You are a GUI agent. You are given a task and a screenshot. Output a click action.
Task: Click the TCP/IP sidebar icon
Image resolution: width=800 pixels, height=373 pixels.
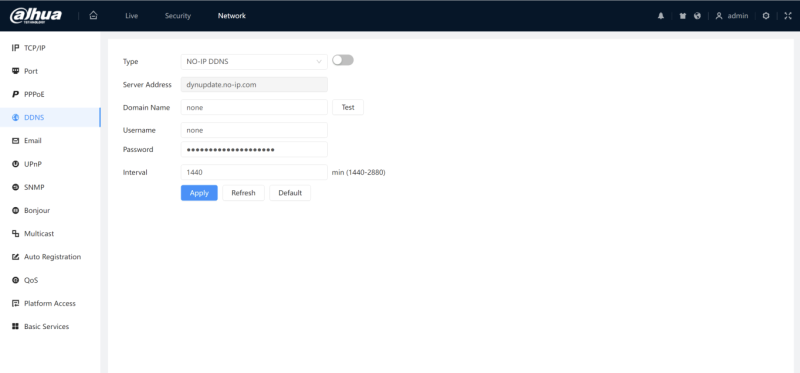pos(15,48)
